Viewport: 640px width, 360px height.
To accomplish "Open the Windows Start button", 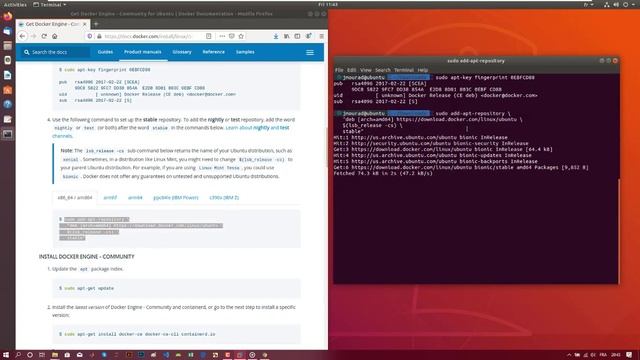I will pyautogui.click(x=6, y=355).
